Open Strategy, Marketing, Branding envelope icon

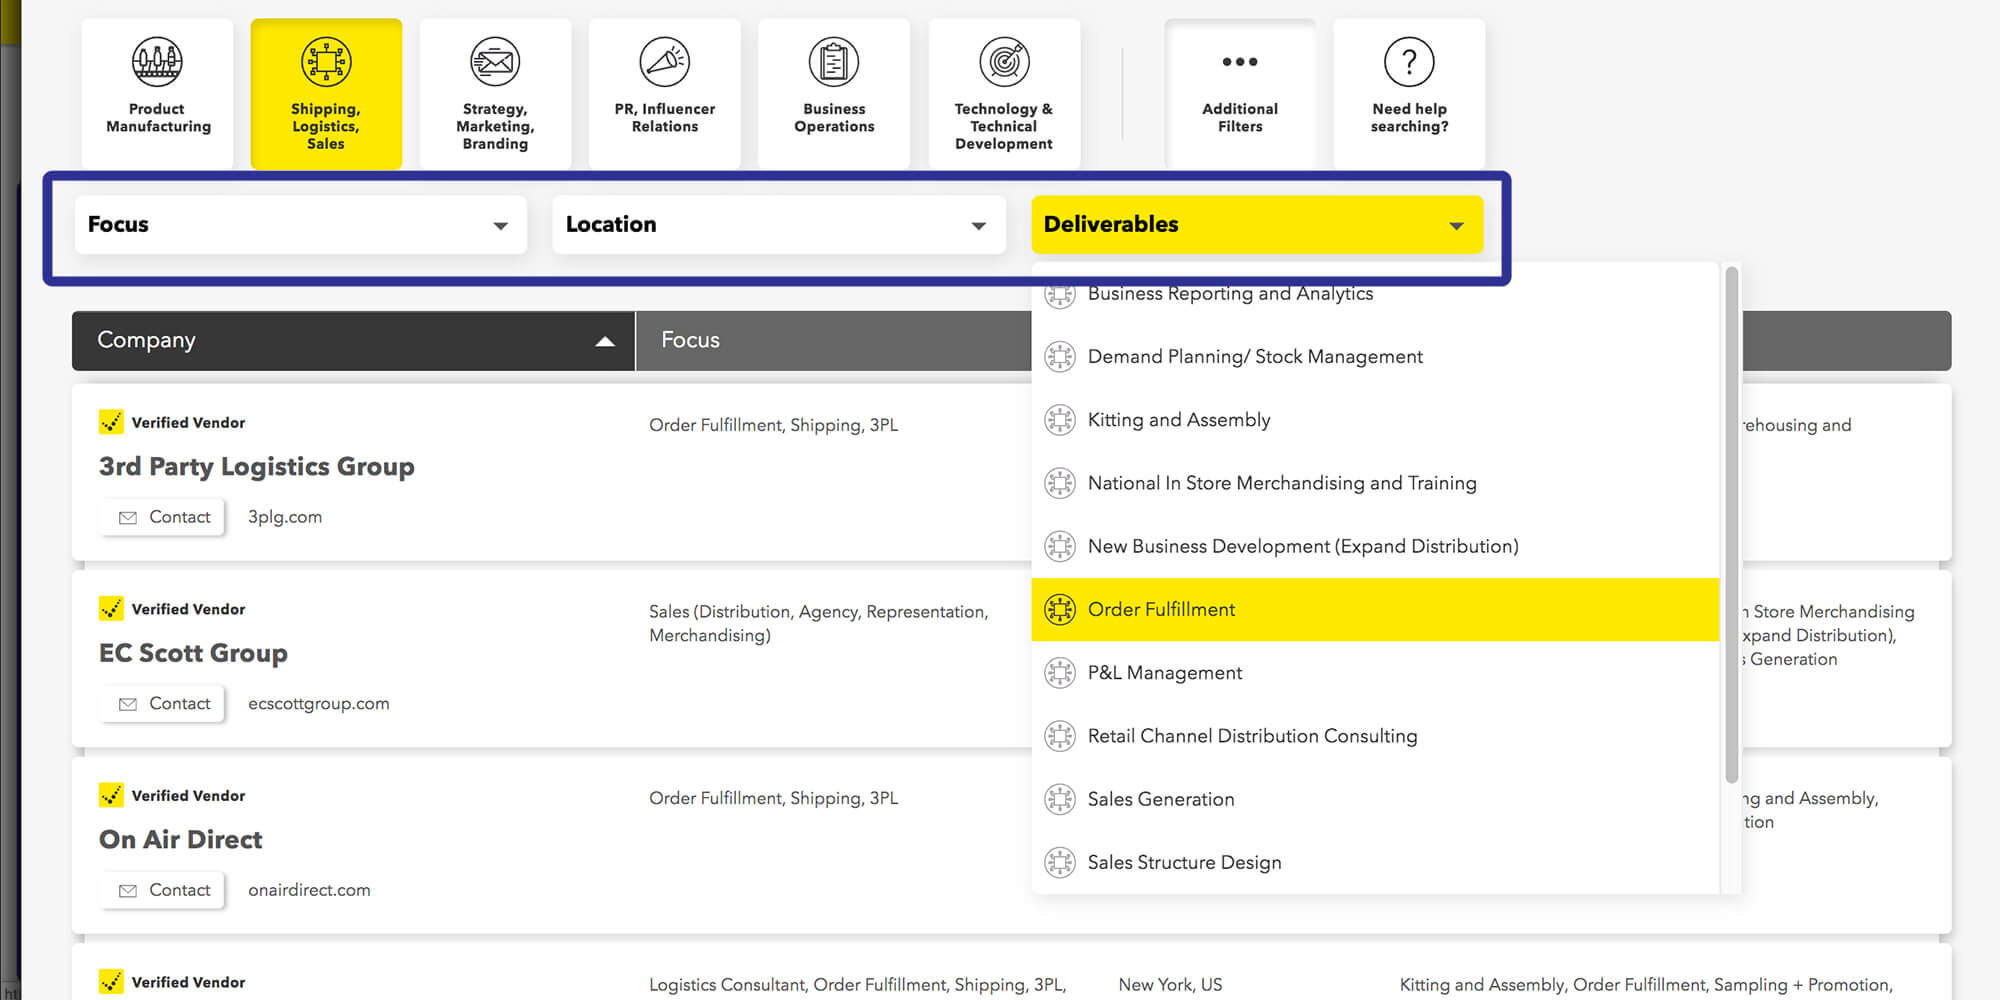[x=495, y=62]
